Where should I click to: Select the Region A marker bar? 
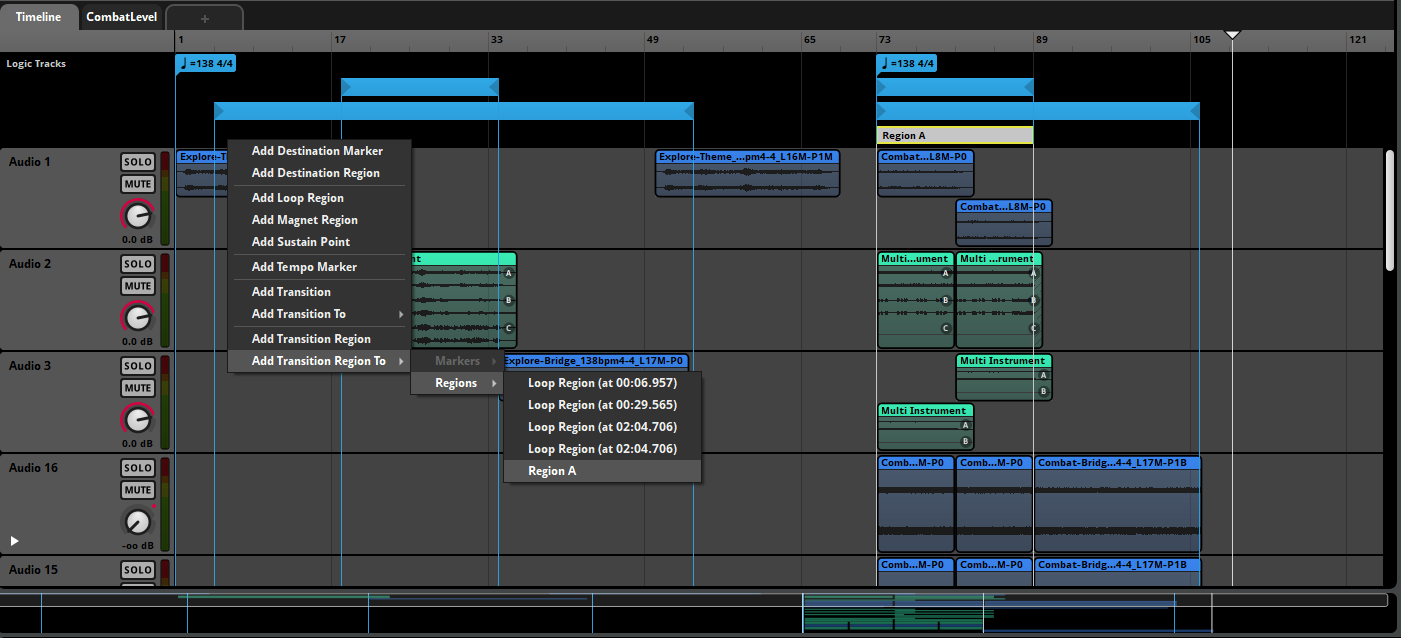(x=955, y=135)
